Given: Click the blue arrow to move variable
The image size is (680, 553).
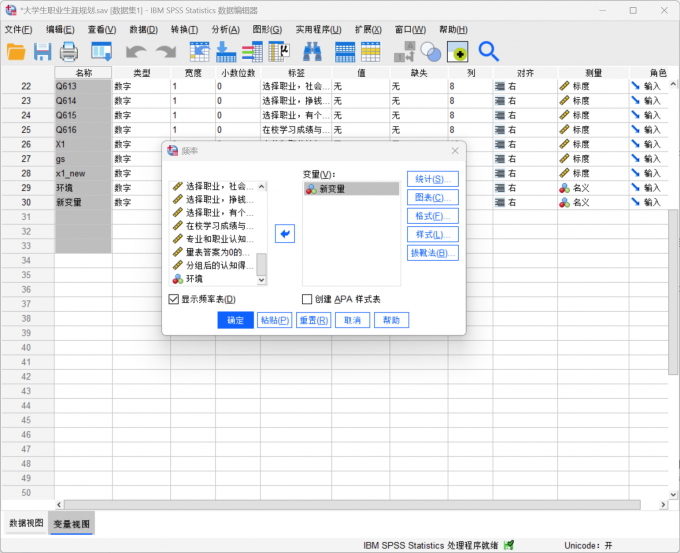Looking at the screenshot, I should pyautogui.click(x=285, y=233).
